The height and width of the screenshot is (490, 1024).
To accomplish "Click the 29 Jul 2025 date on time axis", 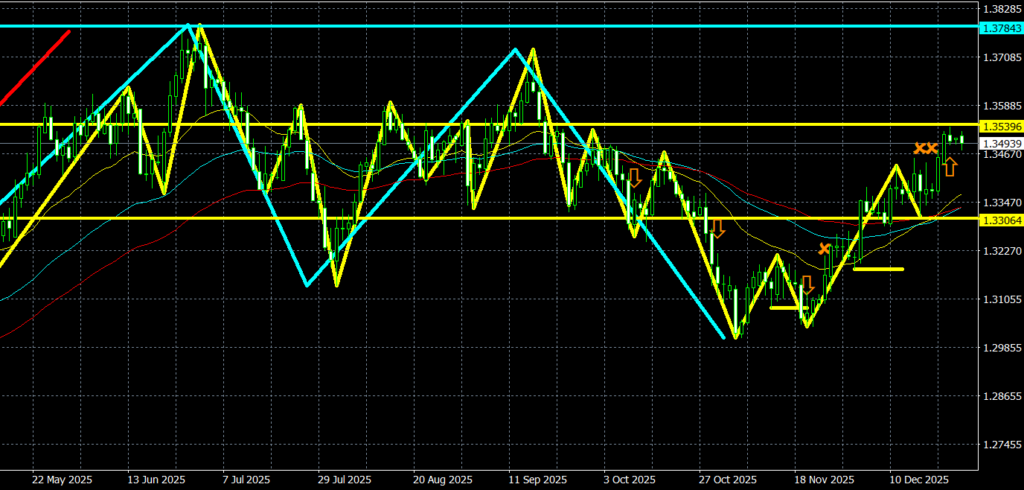I will (343, 478).
